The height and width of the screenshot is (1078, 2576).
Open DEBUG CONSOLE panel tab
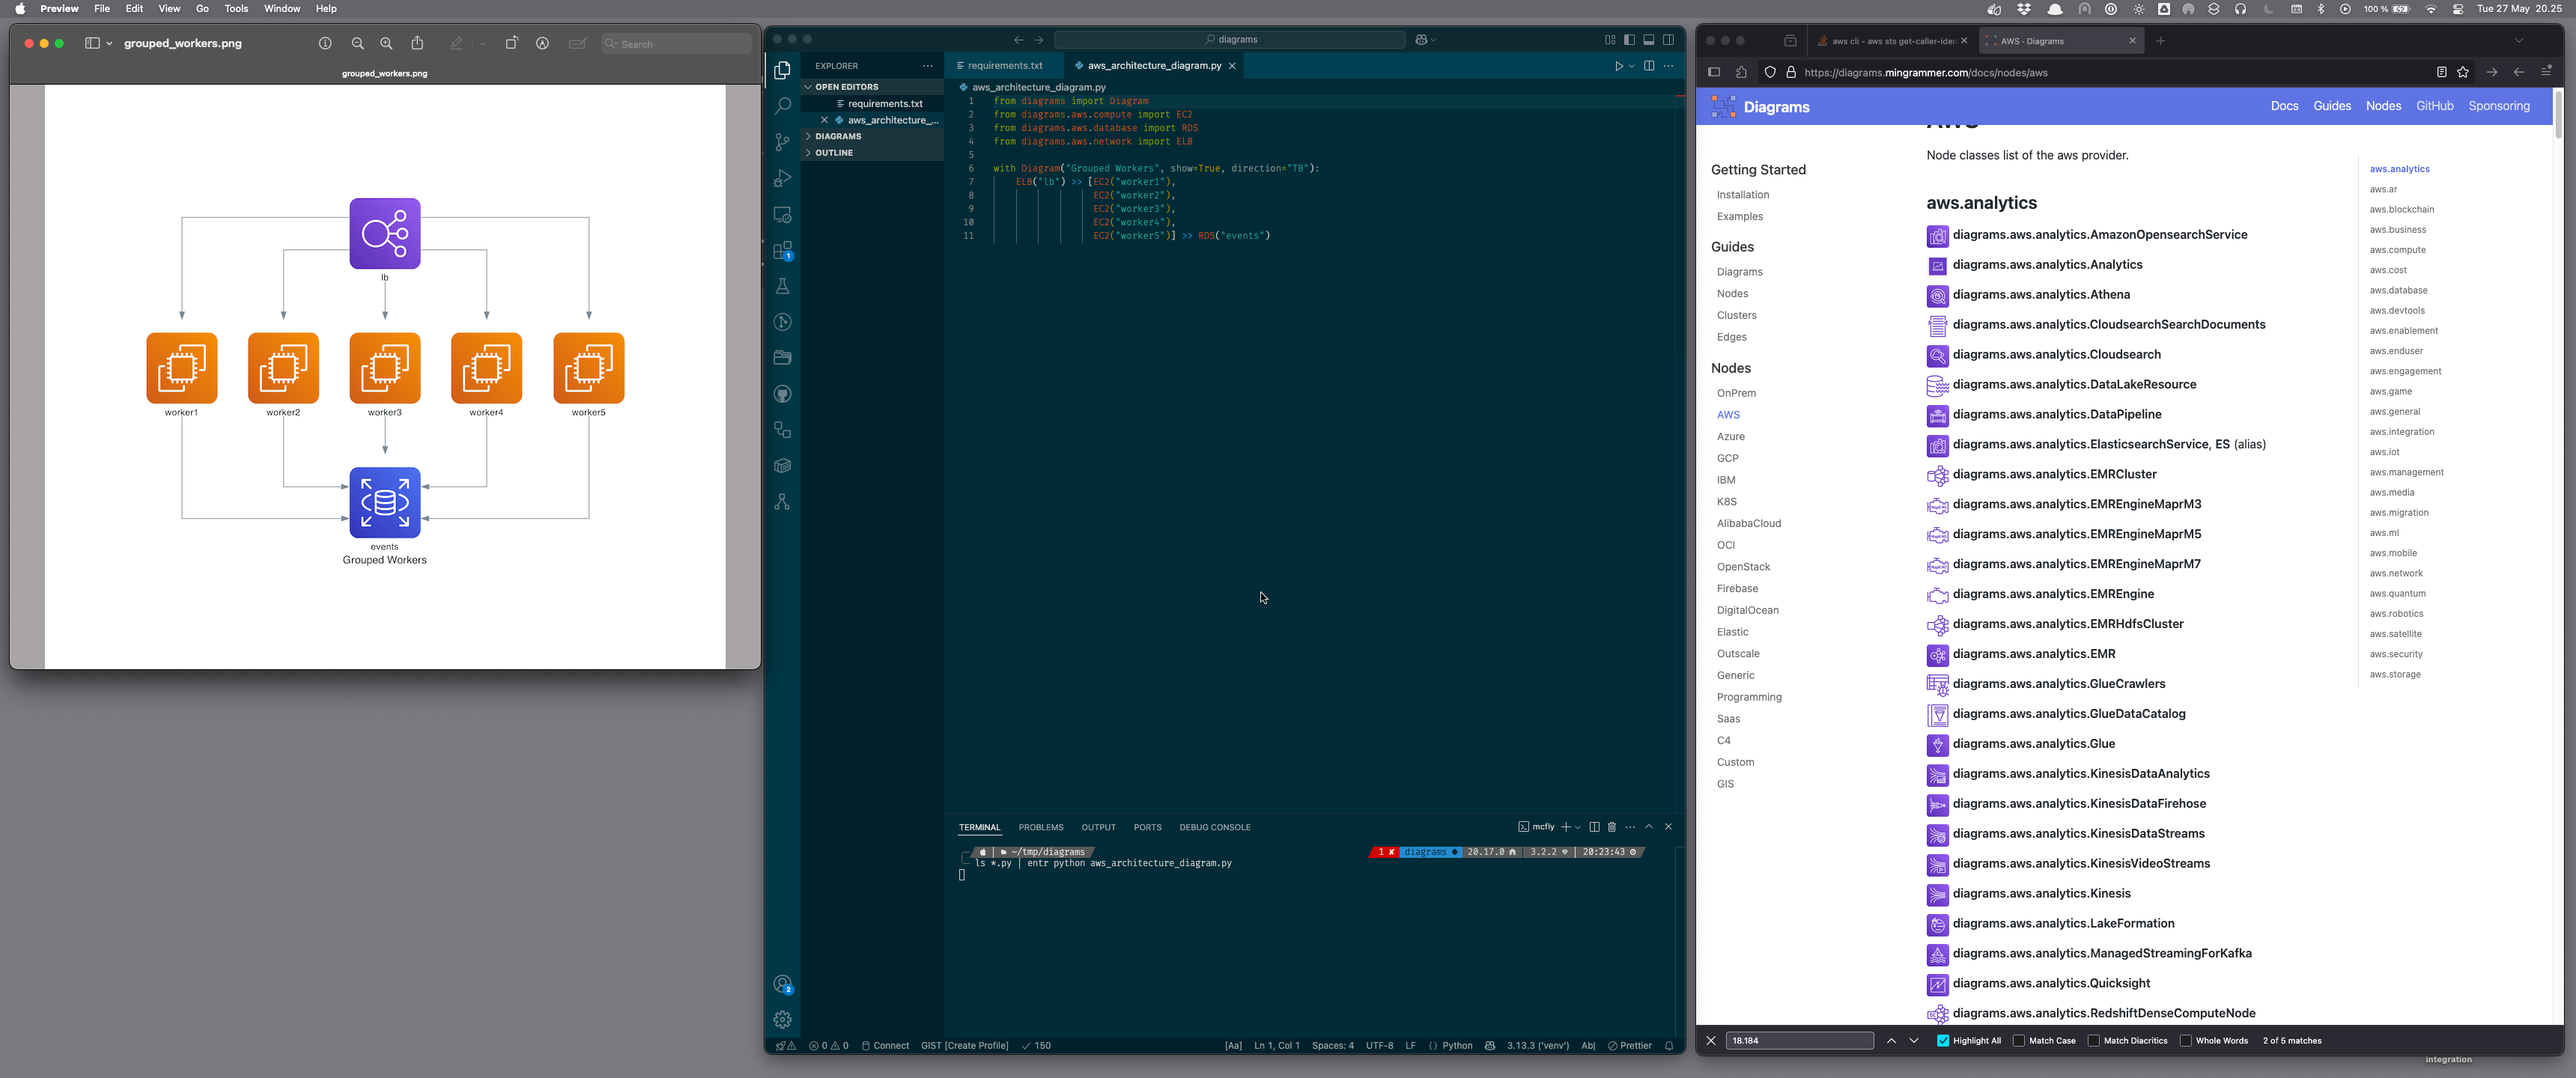[x=1214, y=827]
